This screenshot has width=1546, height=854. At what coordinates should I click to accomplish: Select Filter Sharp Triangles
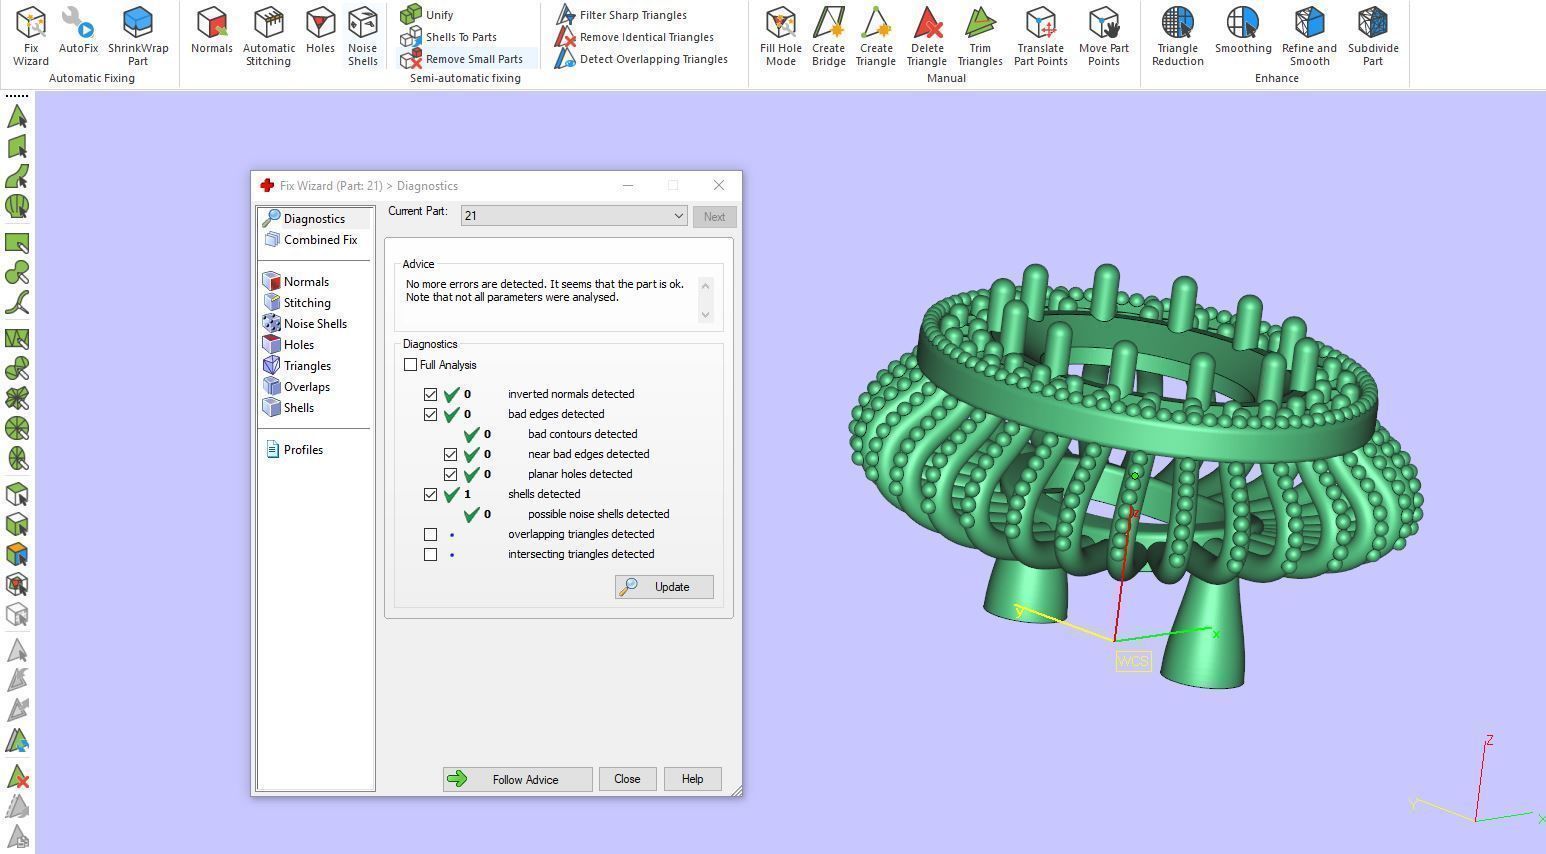[x=621, y=15]
